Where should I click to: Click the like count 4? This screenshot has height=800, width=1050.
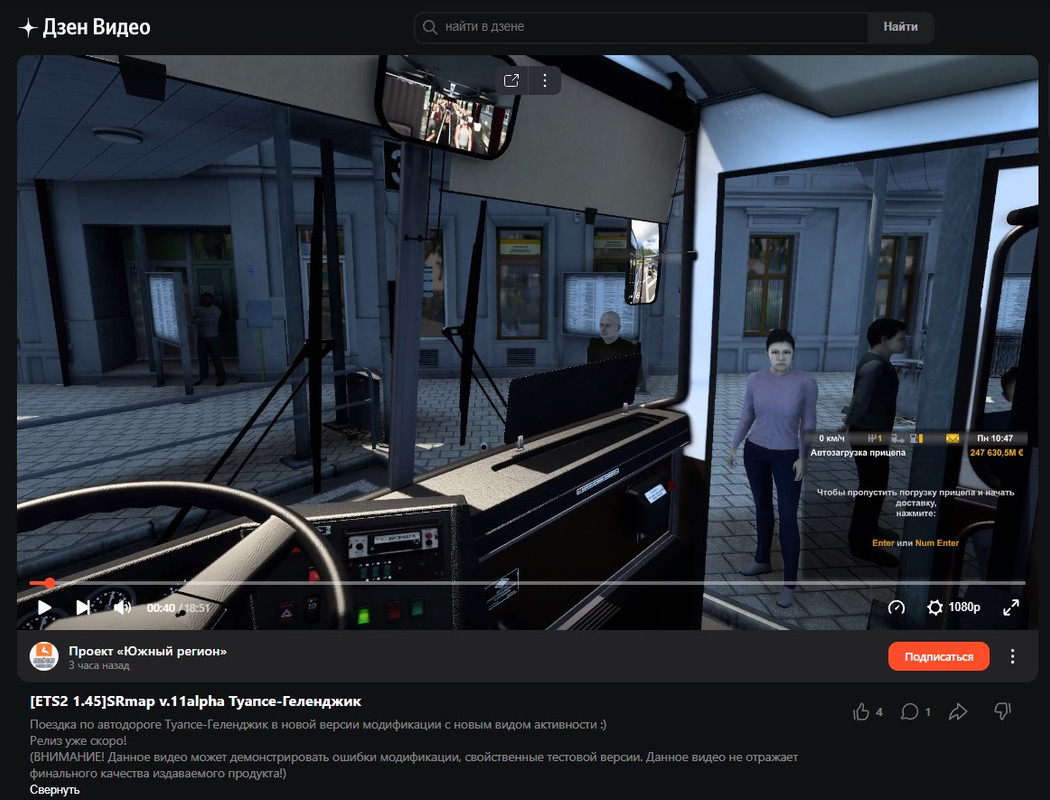879,712
